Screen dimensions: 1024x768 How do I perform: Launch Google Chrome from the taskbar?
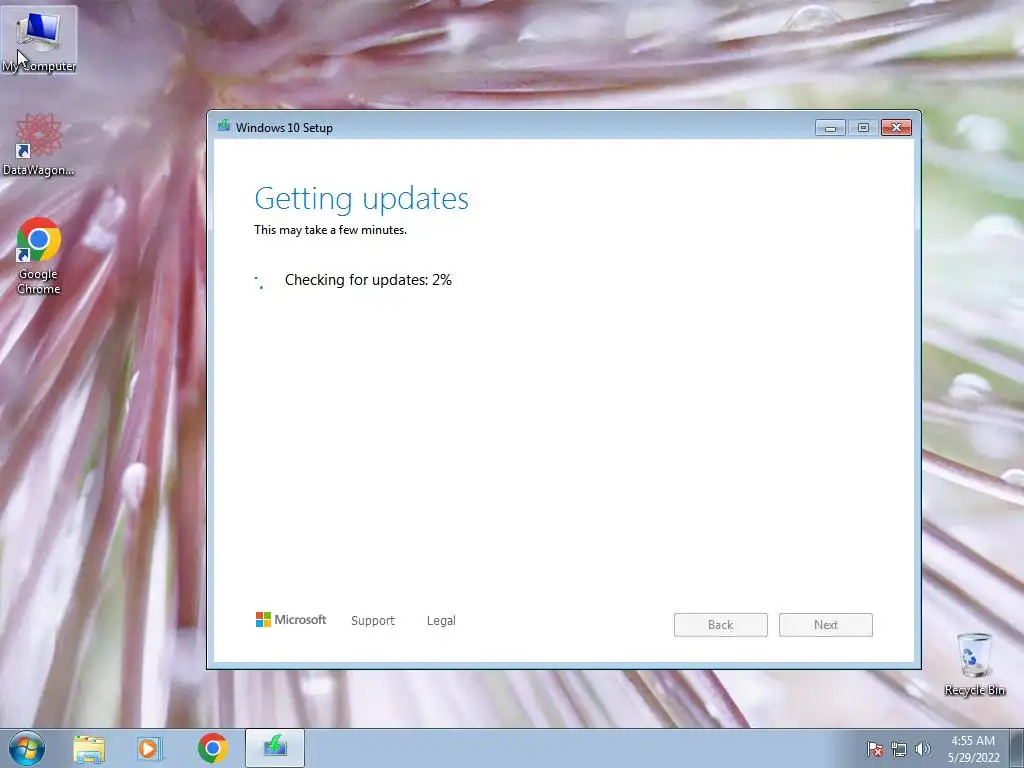click(212, 748)
